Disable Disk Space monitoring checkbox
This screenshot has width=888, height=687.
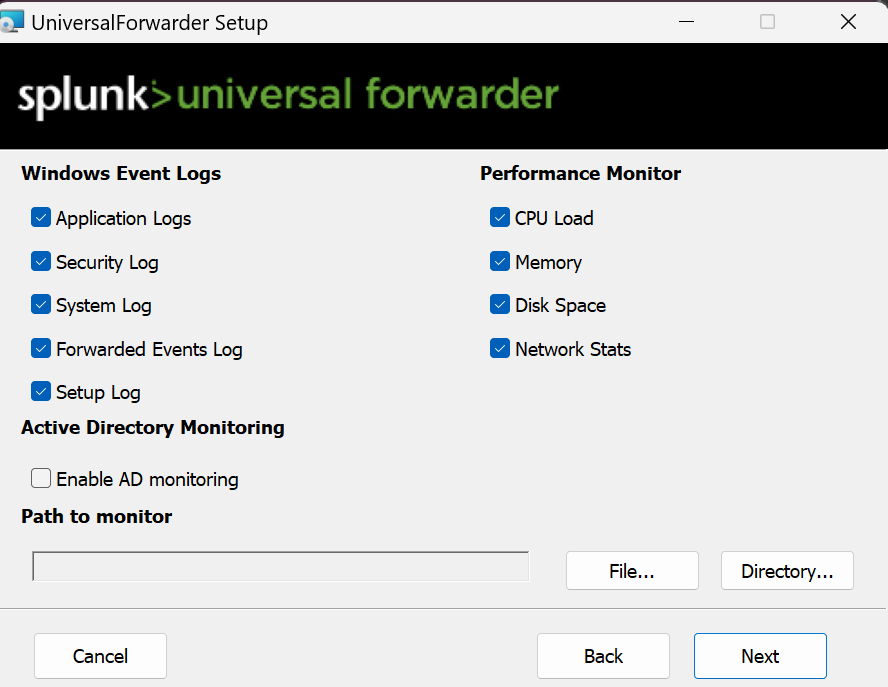coord(500,304)
